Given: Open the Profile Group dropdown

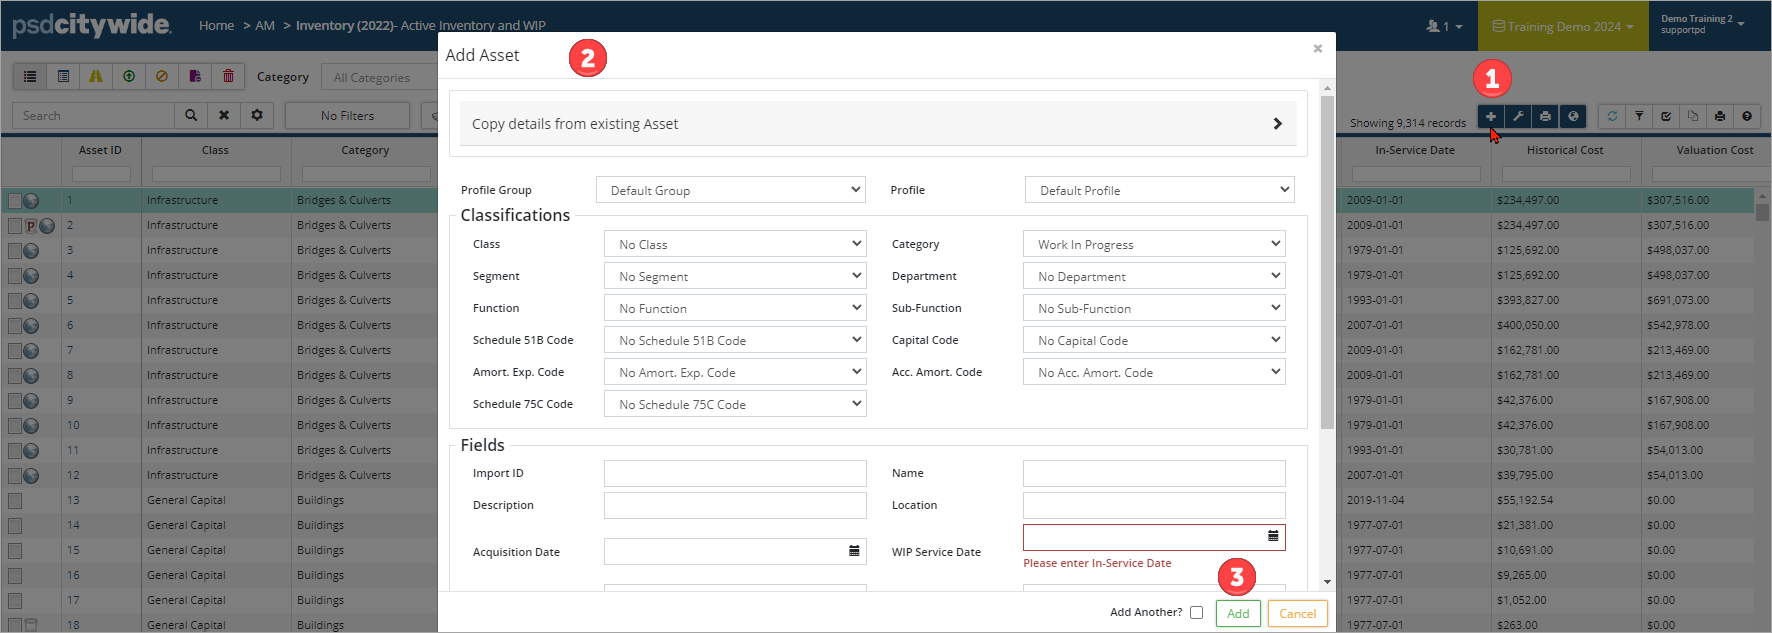Looking at the screenshot, I should coord(730,190).
